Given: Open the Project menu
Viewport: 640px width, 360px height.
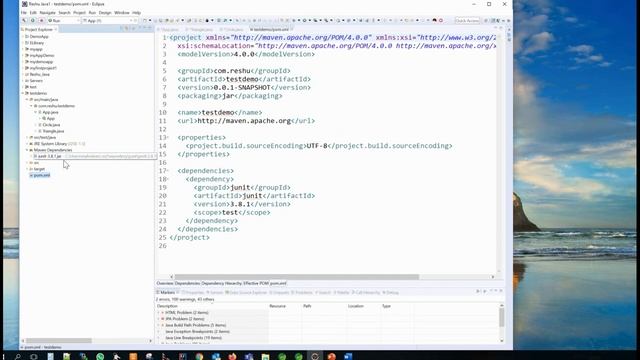Looking at the screenshot, I should (79, 13).
